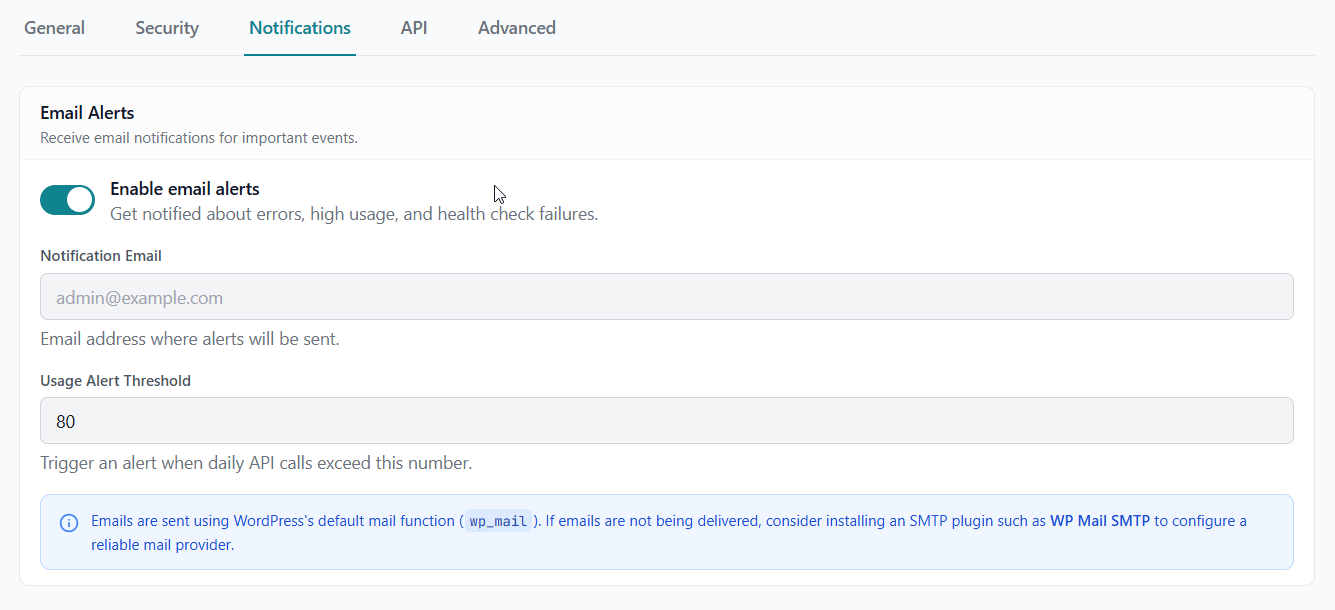Viewport: 1335px width, 610px height.
Task: Switch to the Security tab
Action: pos(167,28)
